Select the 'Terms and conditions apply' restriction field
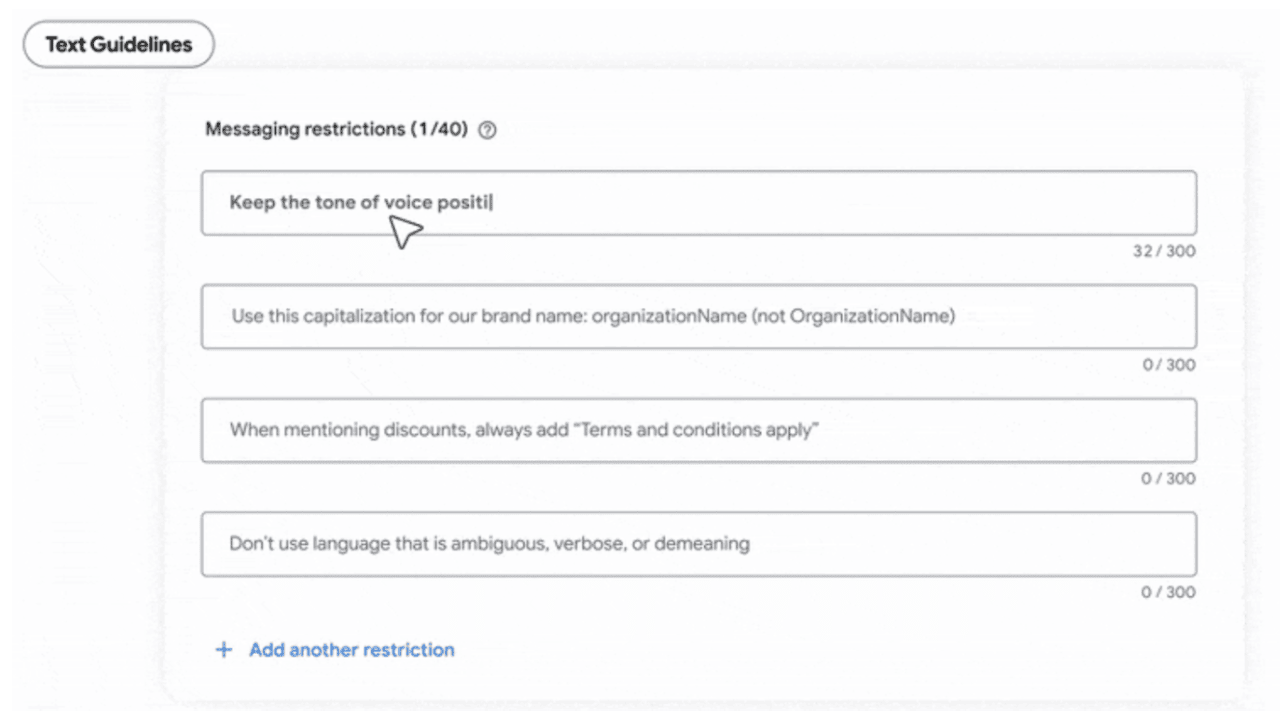1280x720 pixels. click(x=698, y=430)
